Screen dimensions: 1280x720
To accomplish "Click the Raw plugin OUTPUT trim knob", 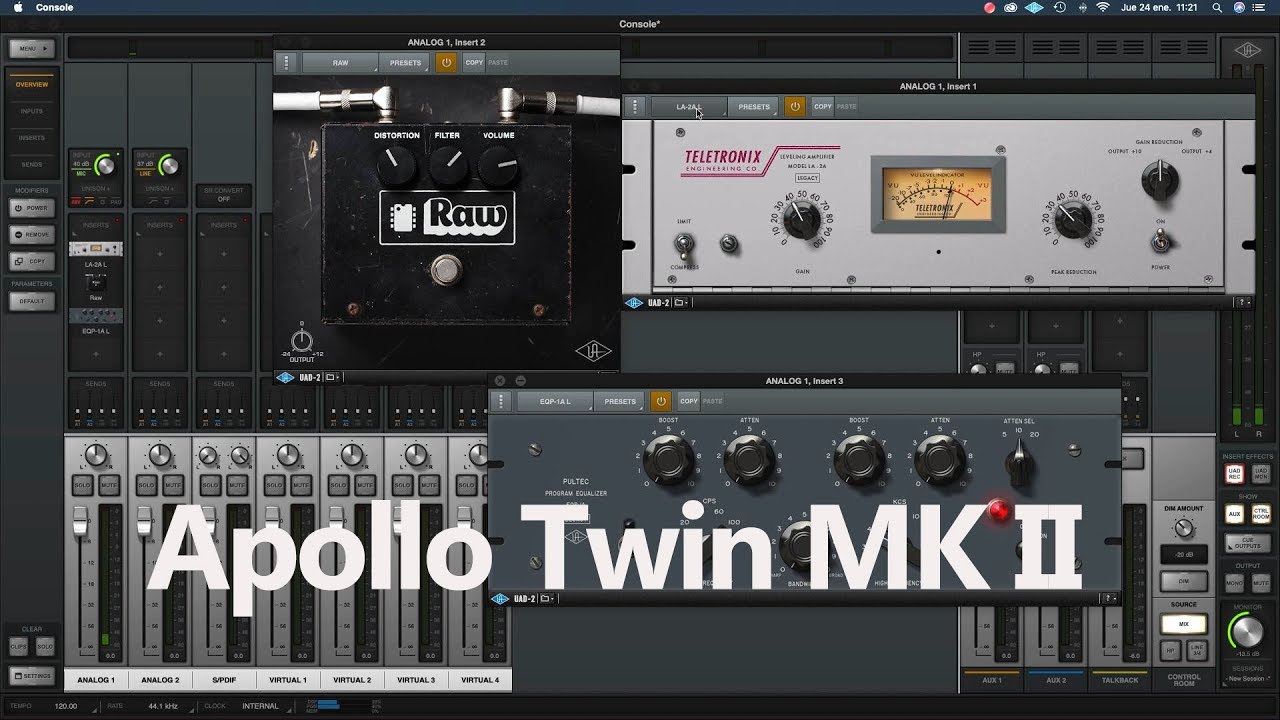I will (301, 342).
